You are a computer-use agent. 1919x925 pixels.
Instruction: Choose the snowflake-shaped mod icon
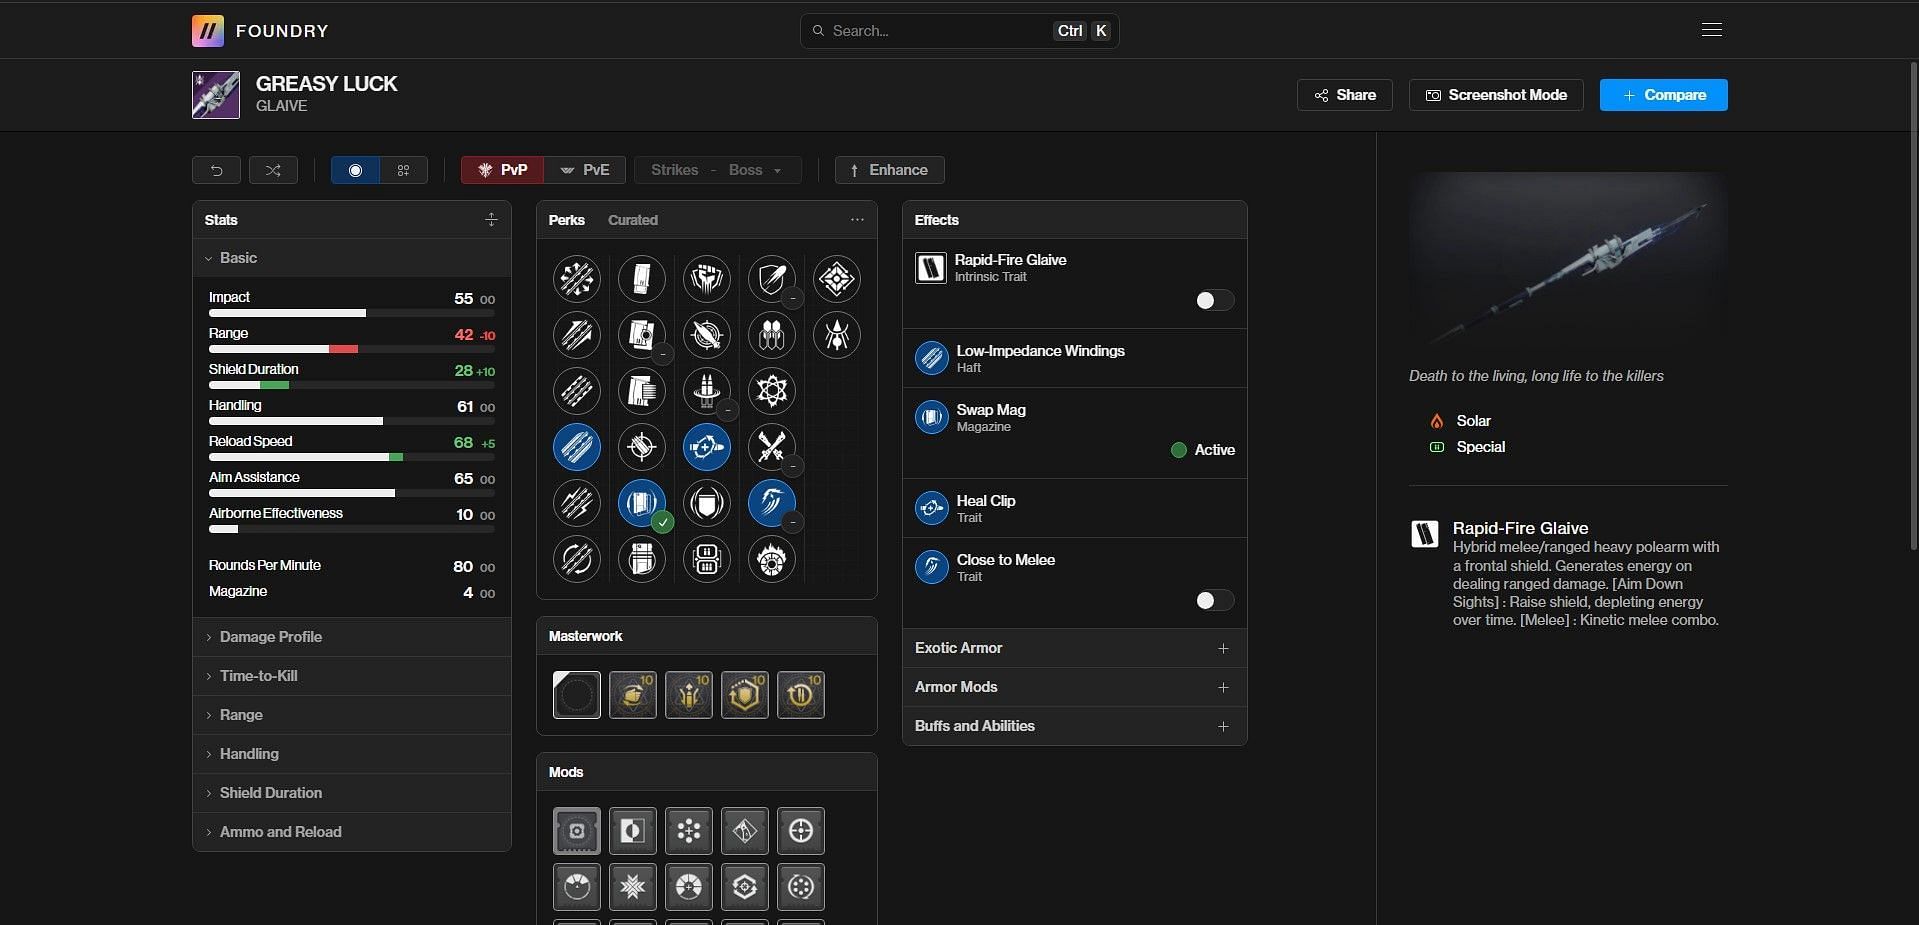coord(633,887)
